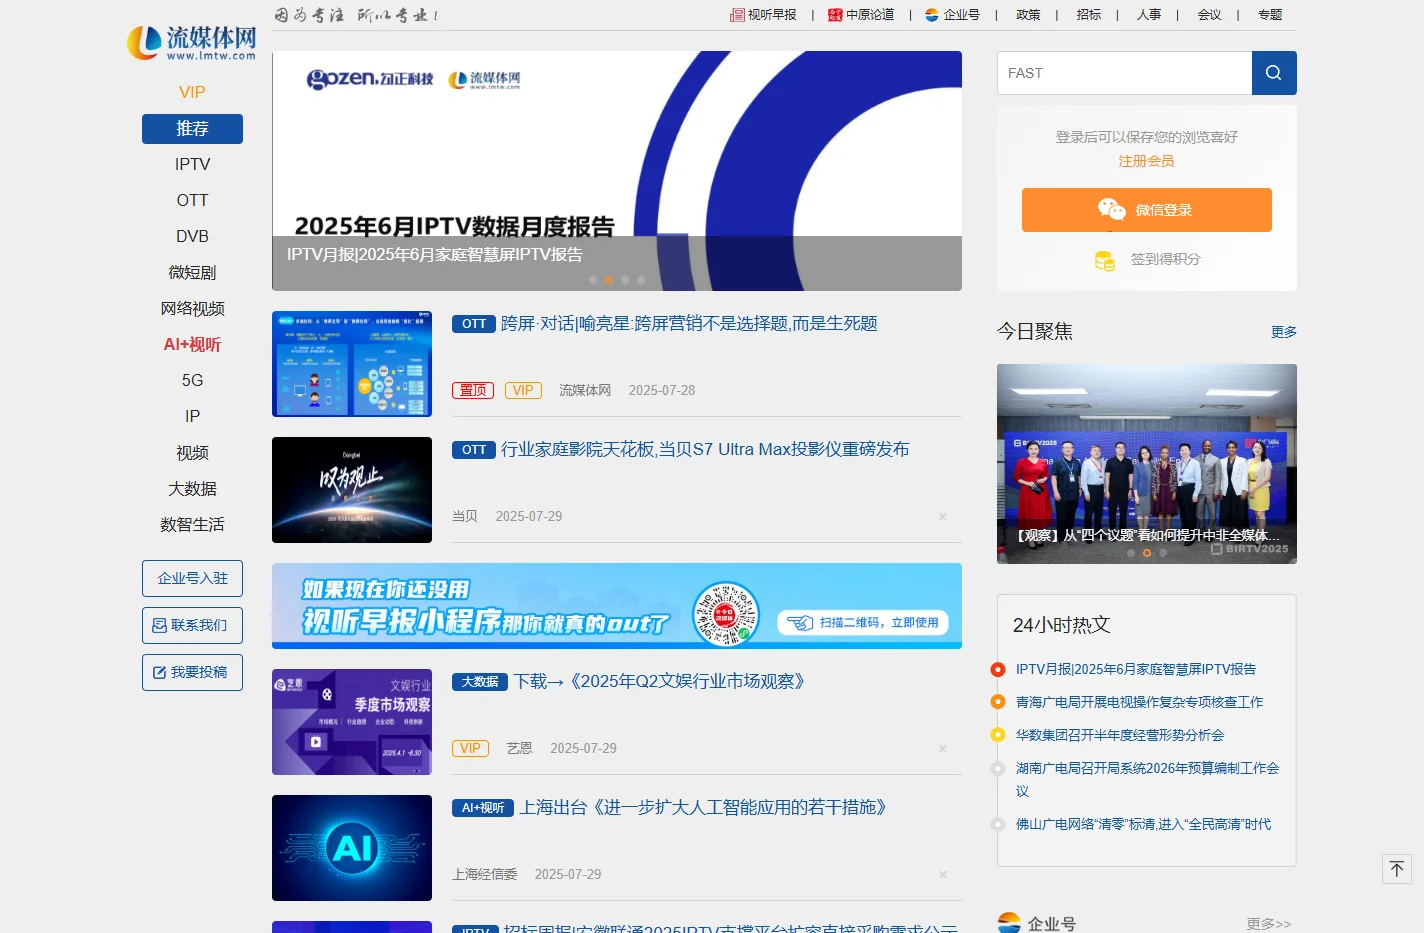The width and height of the screenshot is (1424, 933).
Task: Open hot article IPTV月报|2025年6月家庭智慧屏
Action: [1136, 670]
